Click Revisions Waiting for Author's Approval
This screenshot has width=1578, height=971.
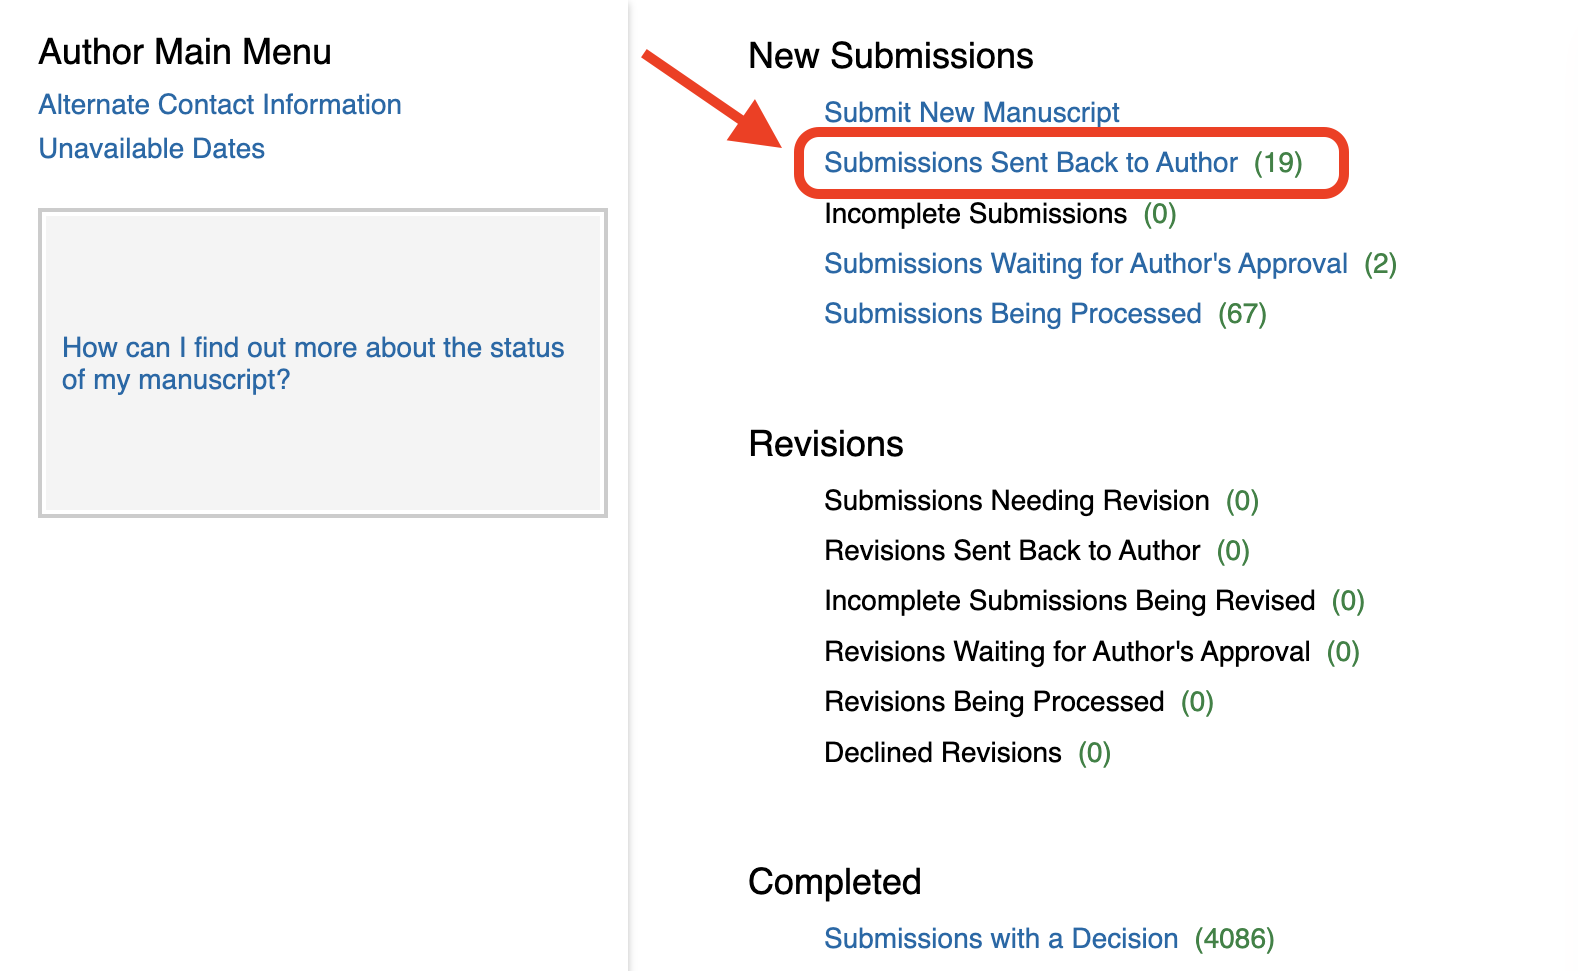pyautogui.click(x=1066, y=652)
